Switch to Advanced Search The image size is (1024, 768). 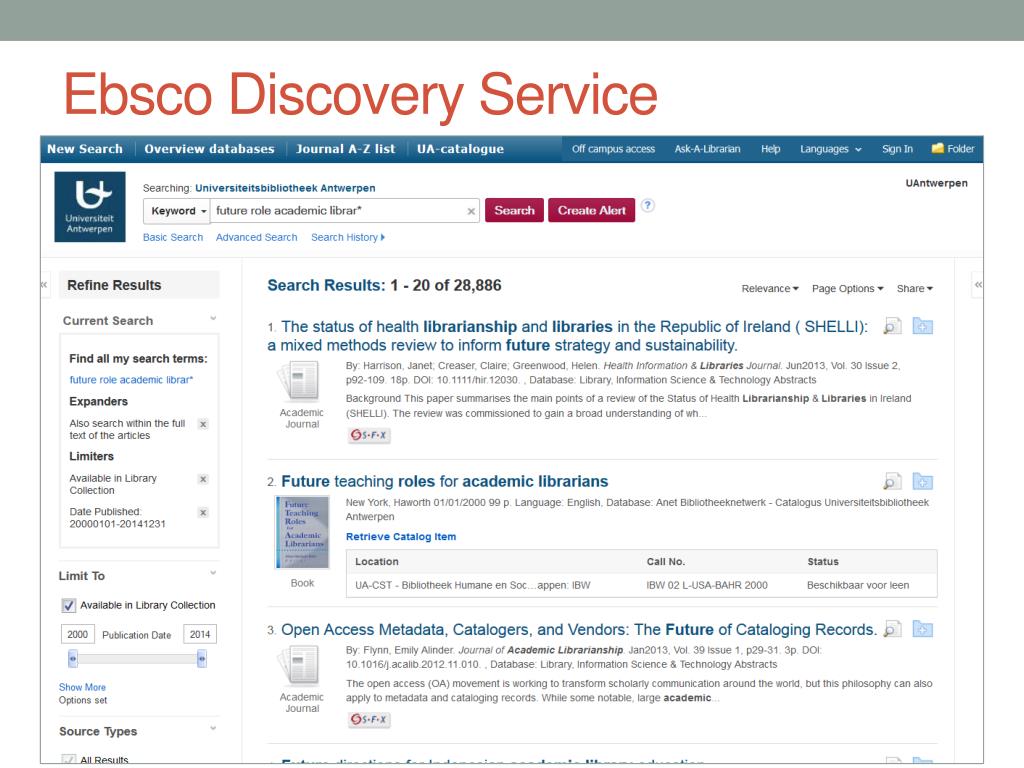[257, 238]
